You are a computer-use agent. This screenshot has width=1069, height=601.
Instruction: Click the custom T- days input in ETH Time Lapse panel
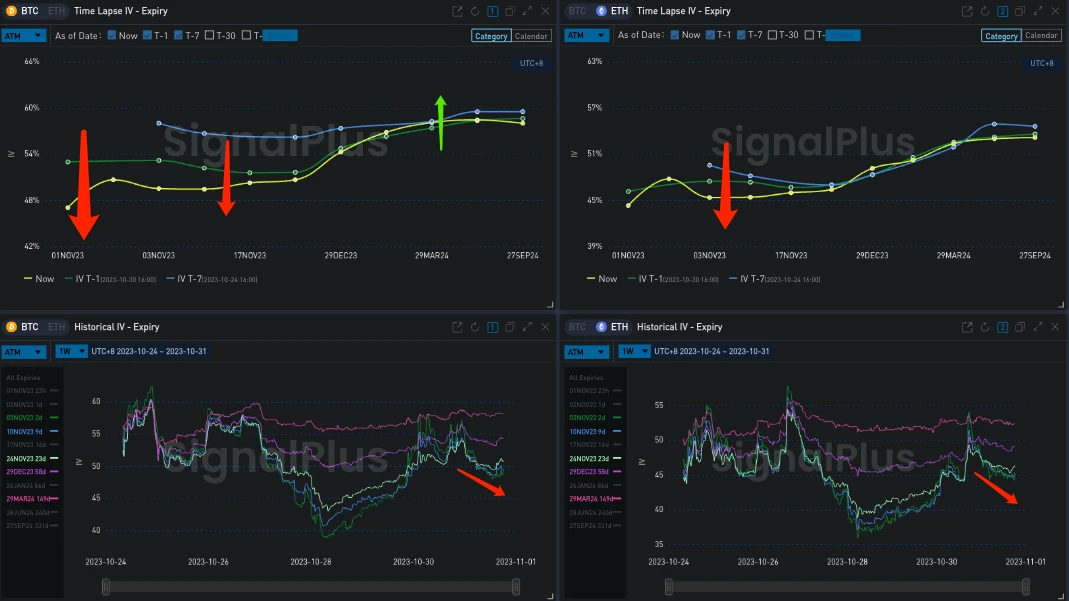842,35
